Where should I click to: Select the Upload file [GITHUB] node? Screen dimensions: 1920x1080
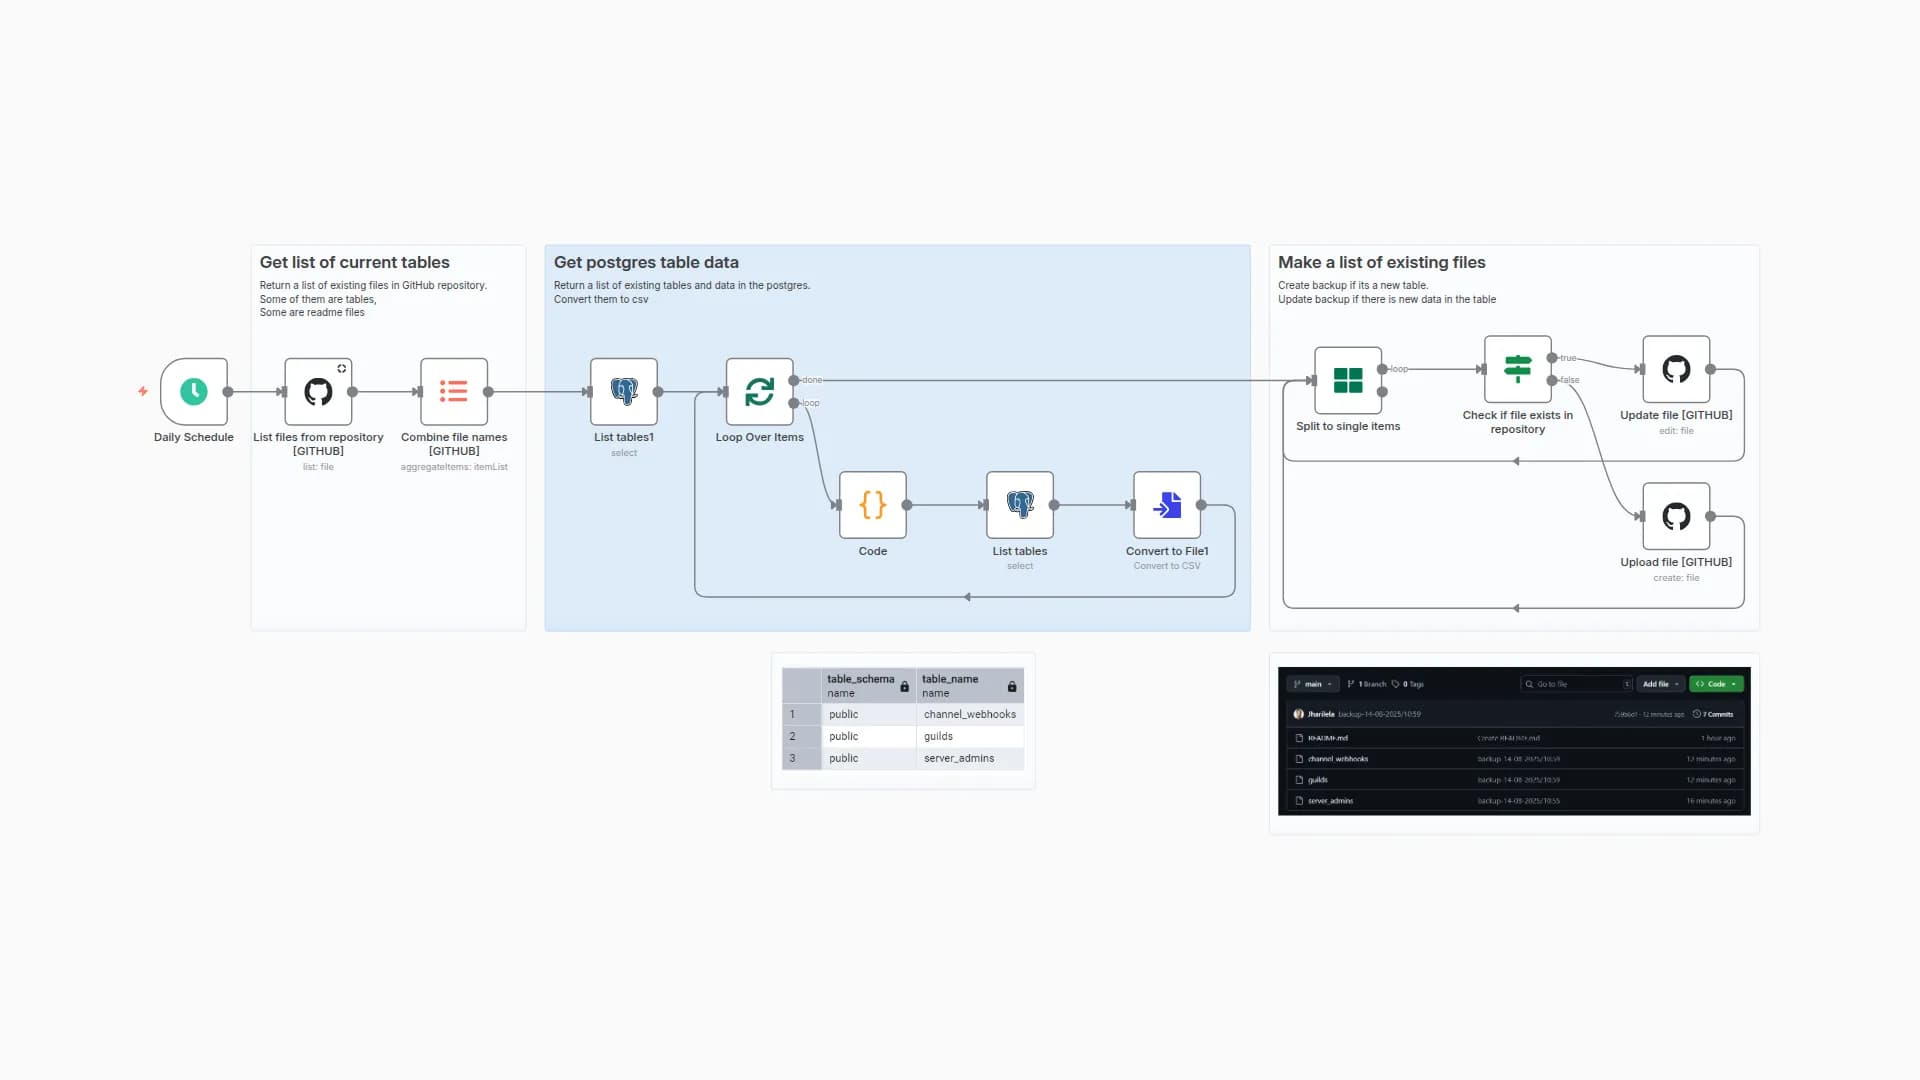coord(1675,517)
